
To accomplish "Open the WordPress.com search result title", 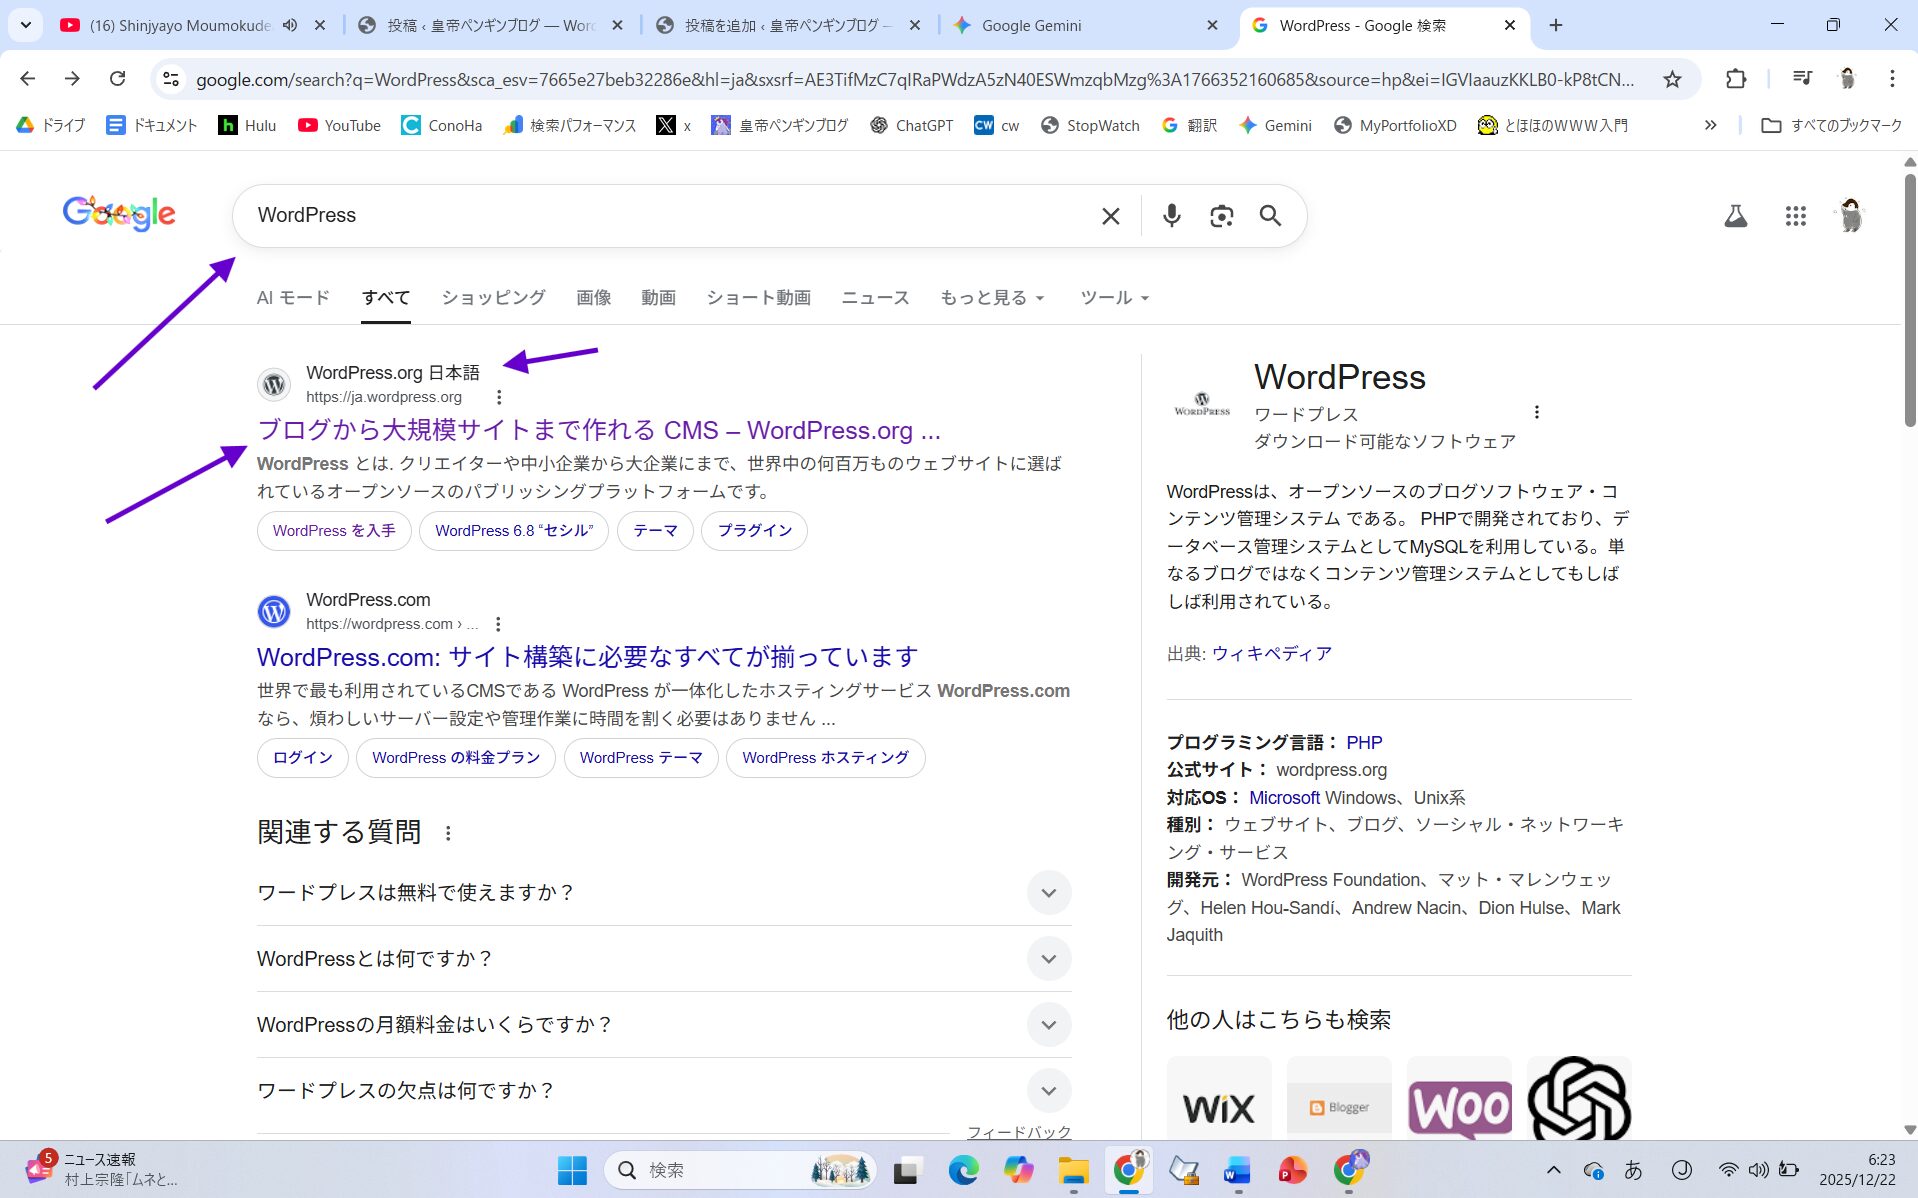I will pyautogui.click(x=587, y=657).
